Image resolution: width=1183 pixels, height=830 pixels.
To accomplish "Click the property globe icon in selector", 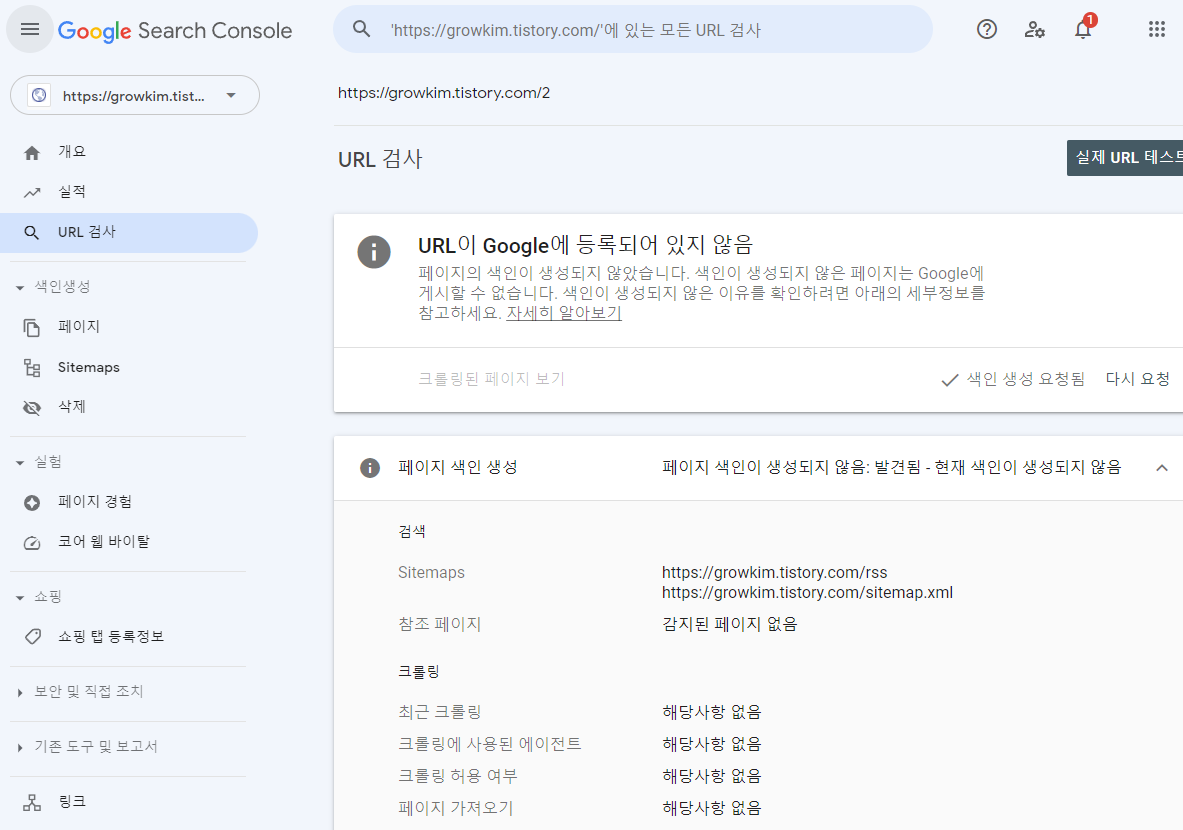I will (38, 95).
